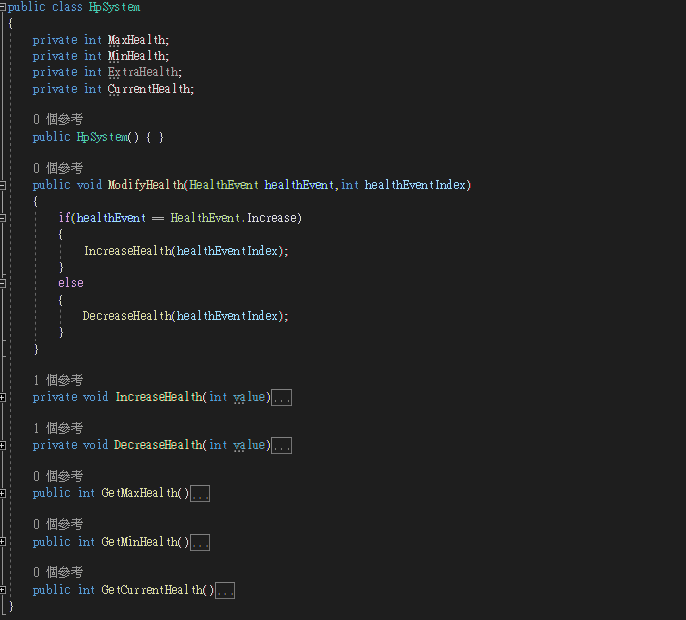Expand the GetMaxHealth method outline

tap(3, 493)
